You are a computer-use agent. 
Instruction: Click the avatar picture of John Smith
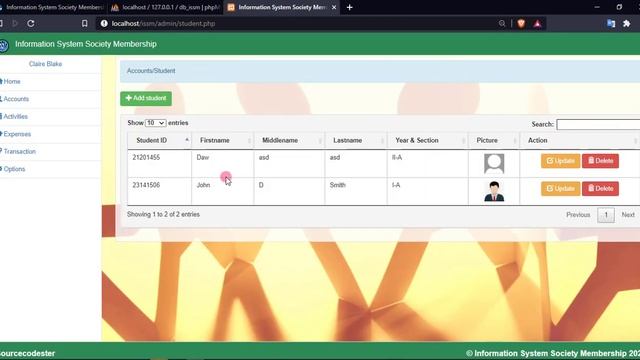click(494, 191)
